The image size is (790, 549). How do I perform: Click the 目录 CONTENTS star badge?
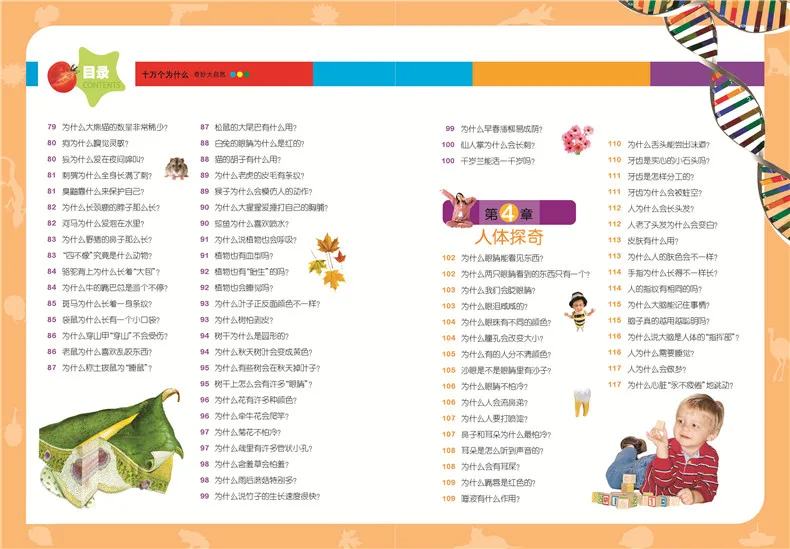(101, 77)
